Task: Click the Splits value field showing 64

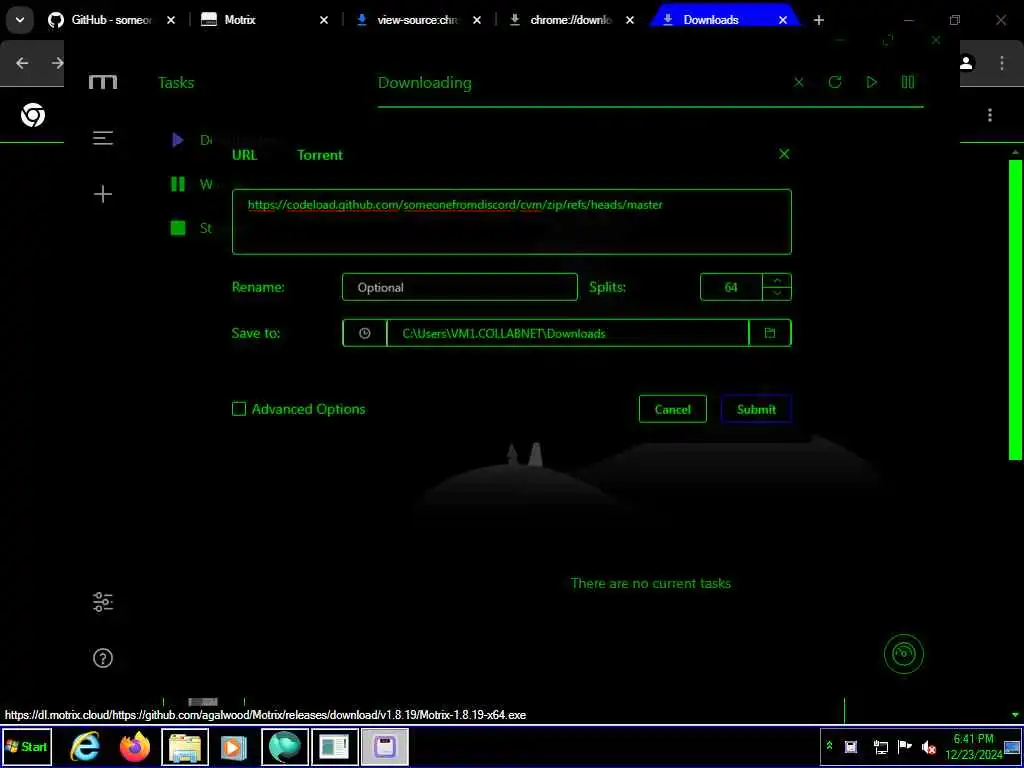Action: point(731,287)
